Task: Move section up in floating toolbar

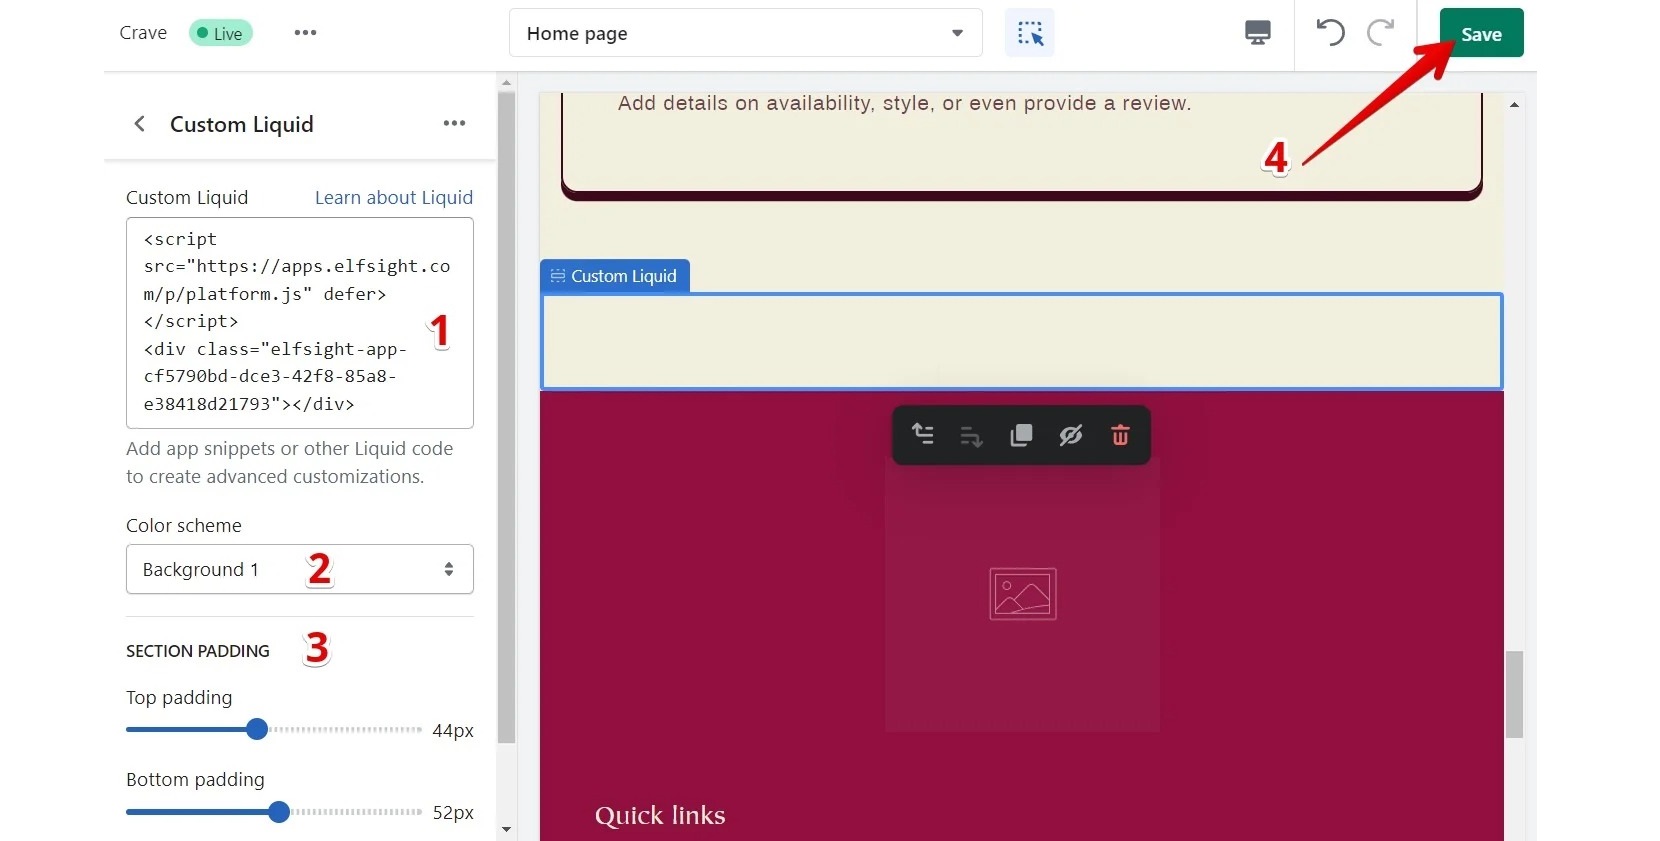Action: [x=923, y=435]
